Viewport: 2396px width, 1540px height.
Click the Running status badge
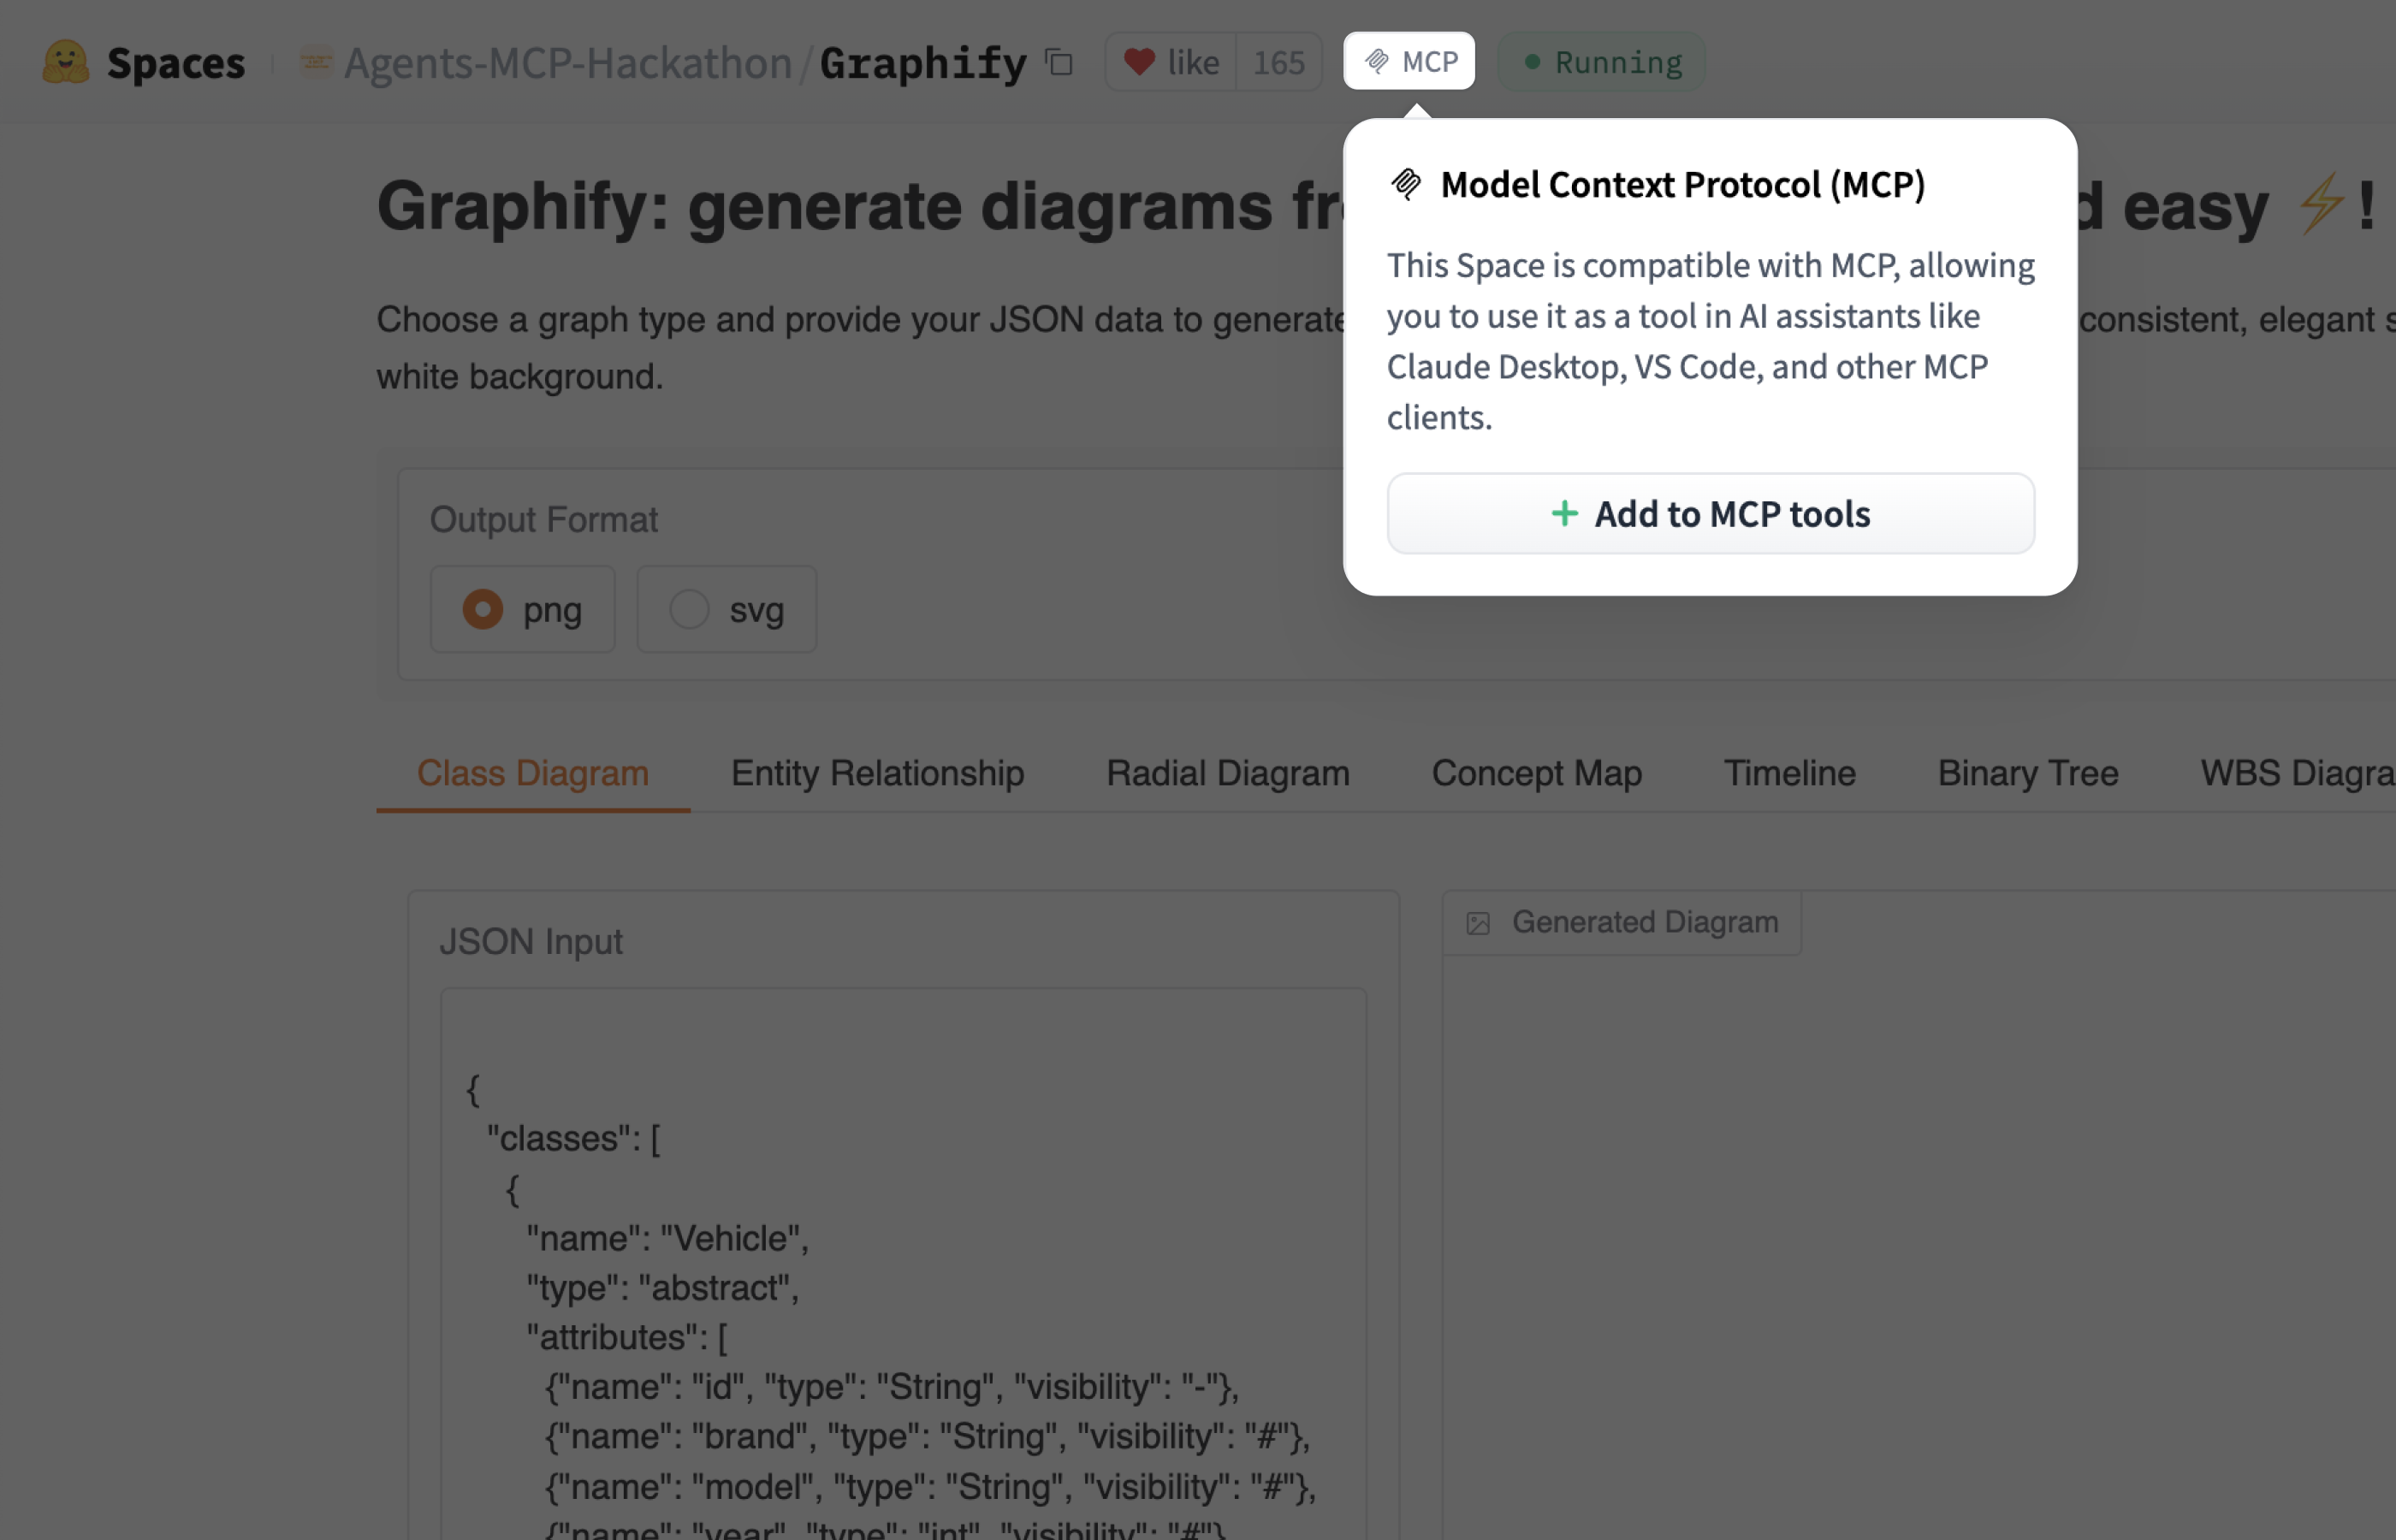(1602, 62)
